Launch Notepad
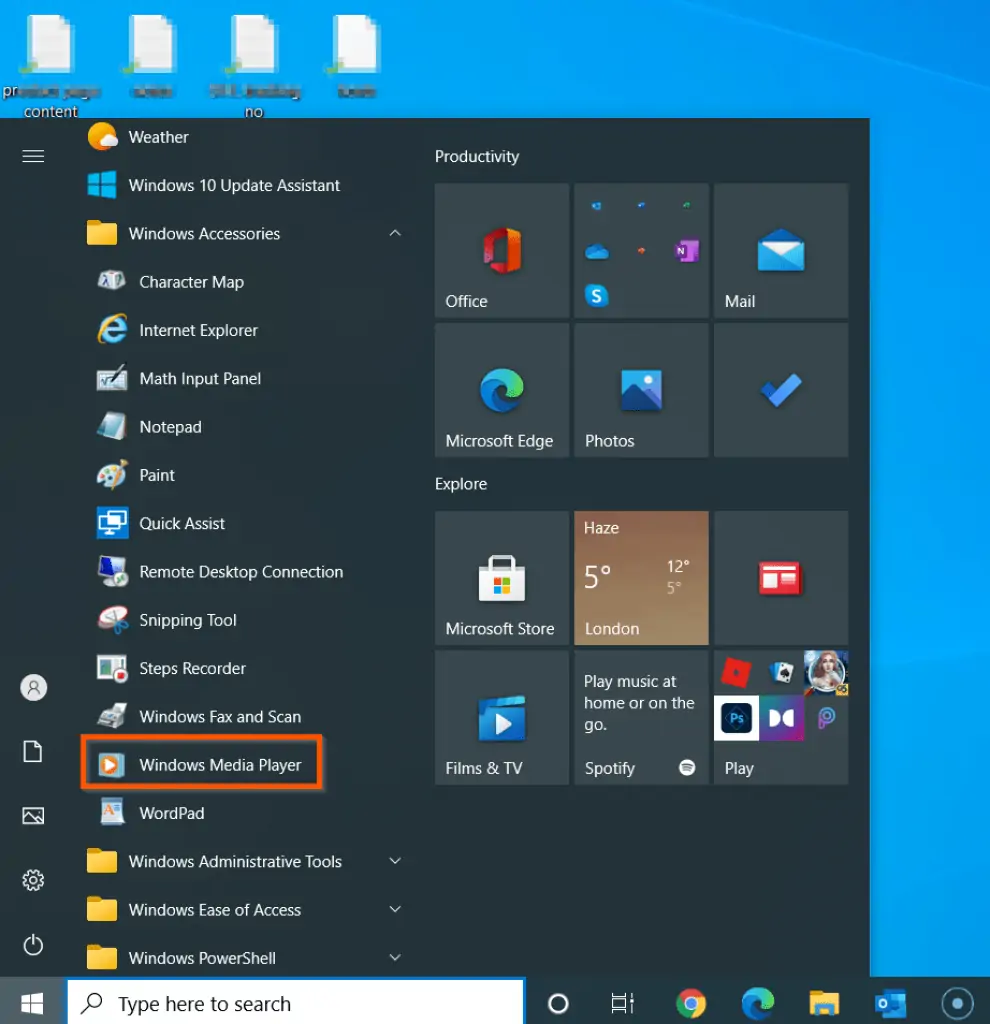The image size is (990, 1024). point(170,427)
